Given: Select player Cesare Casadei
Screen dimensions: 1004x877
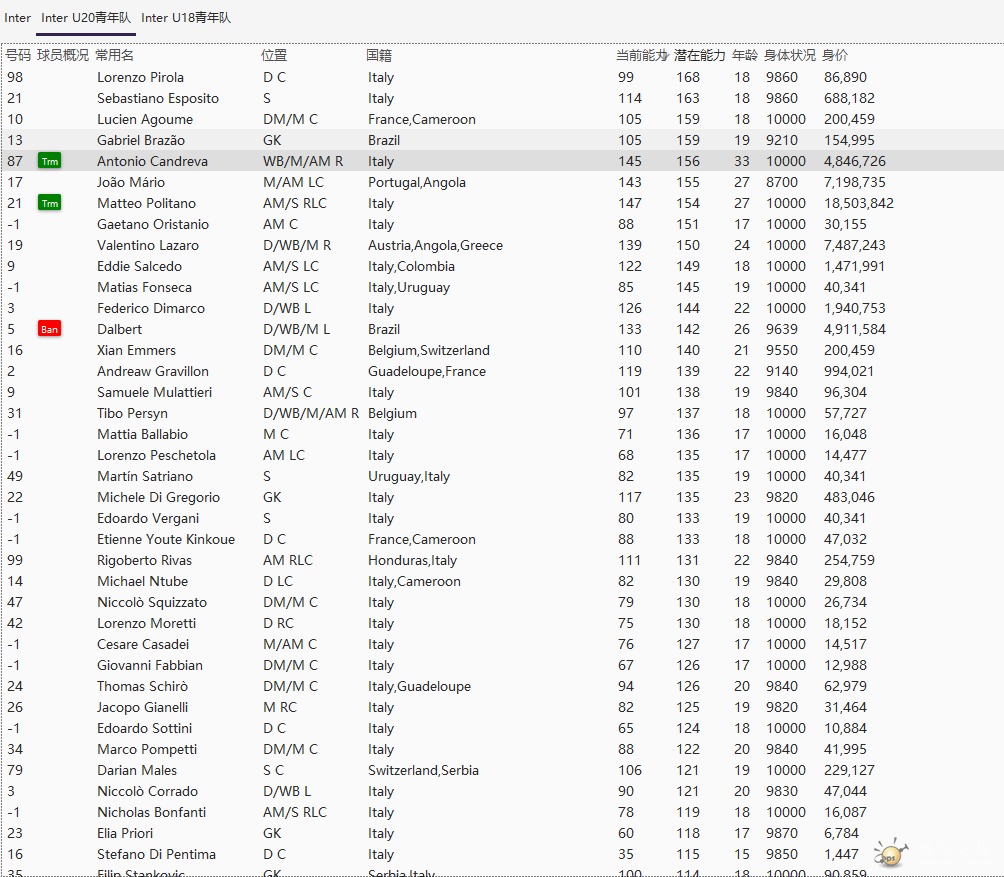Looking at the screenshot, I should [143, 645].
